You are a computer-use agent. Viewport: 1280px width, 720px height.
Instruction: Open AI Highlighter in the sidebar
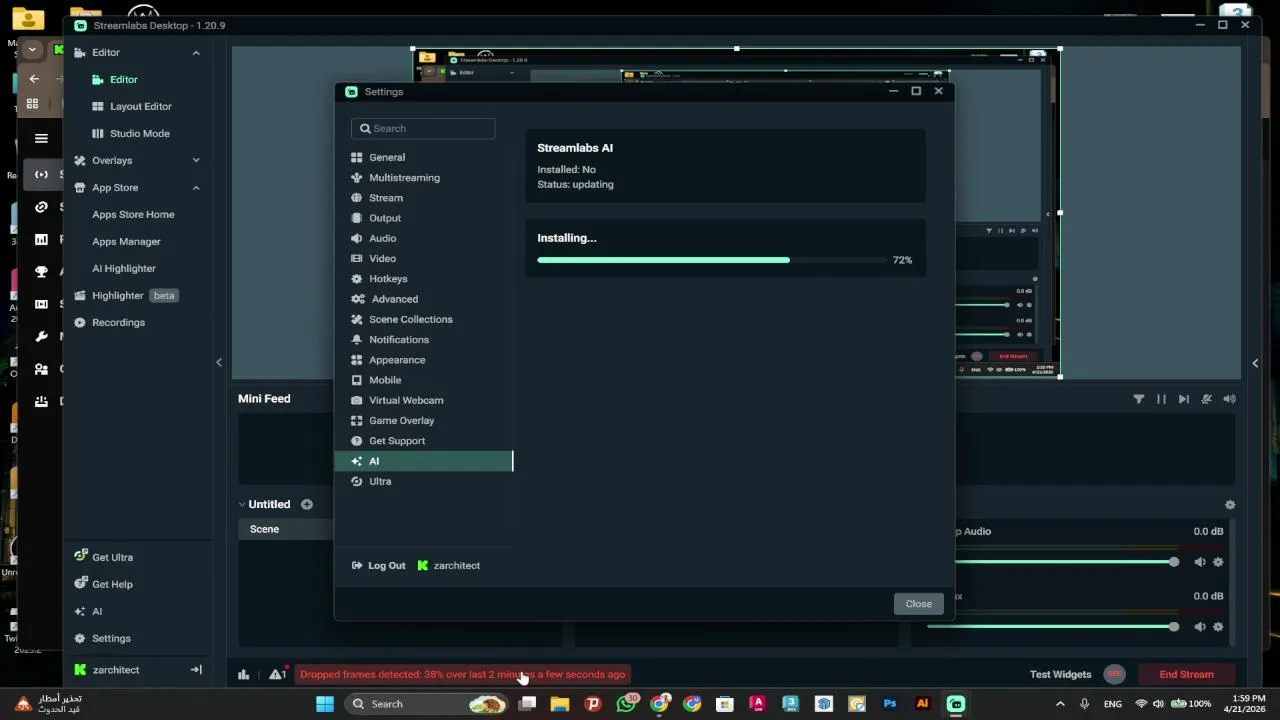(124, 268)
